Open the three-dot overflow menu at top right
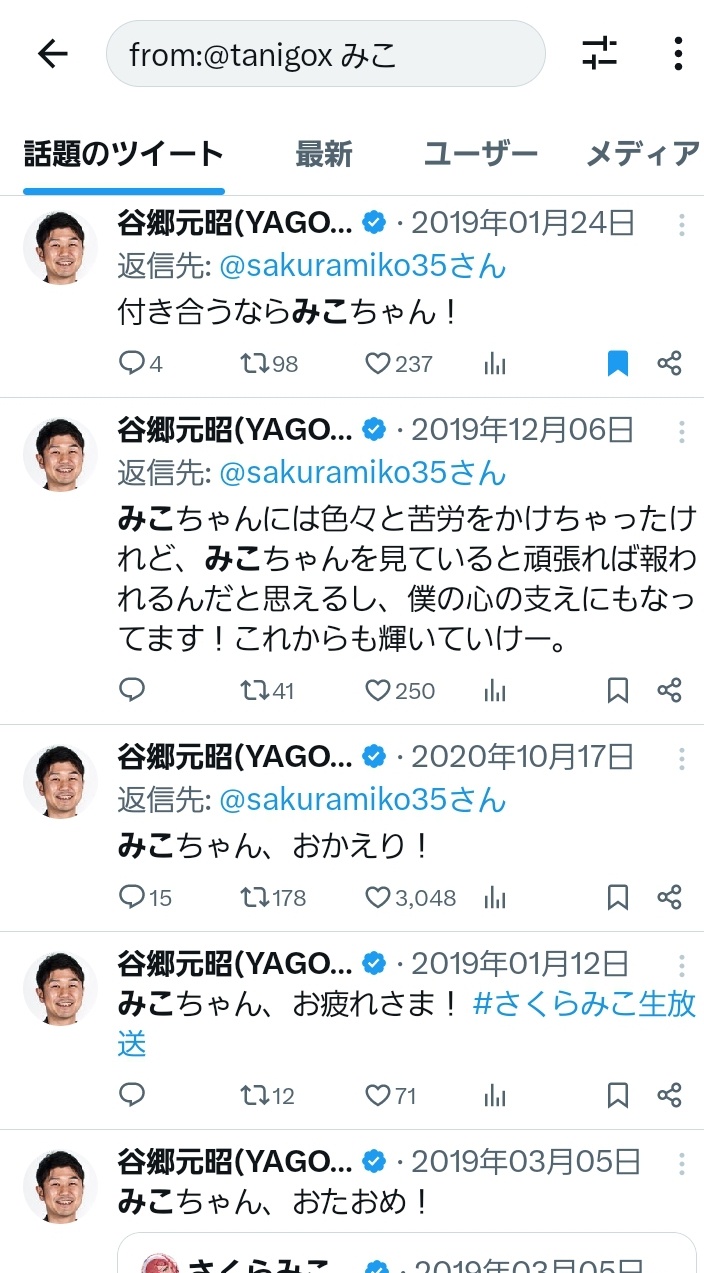Screen dimensions: 704x1273 (x=678, y=53)
